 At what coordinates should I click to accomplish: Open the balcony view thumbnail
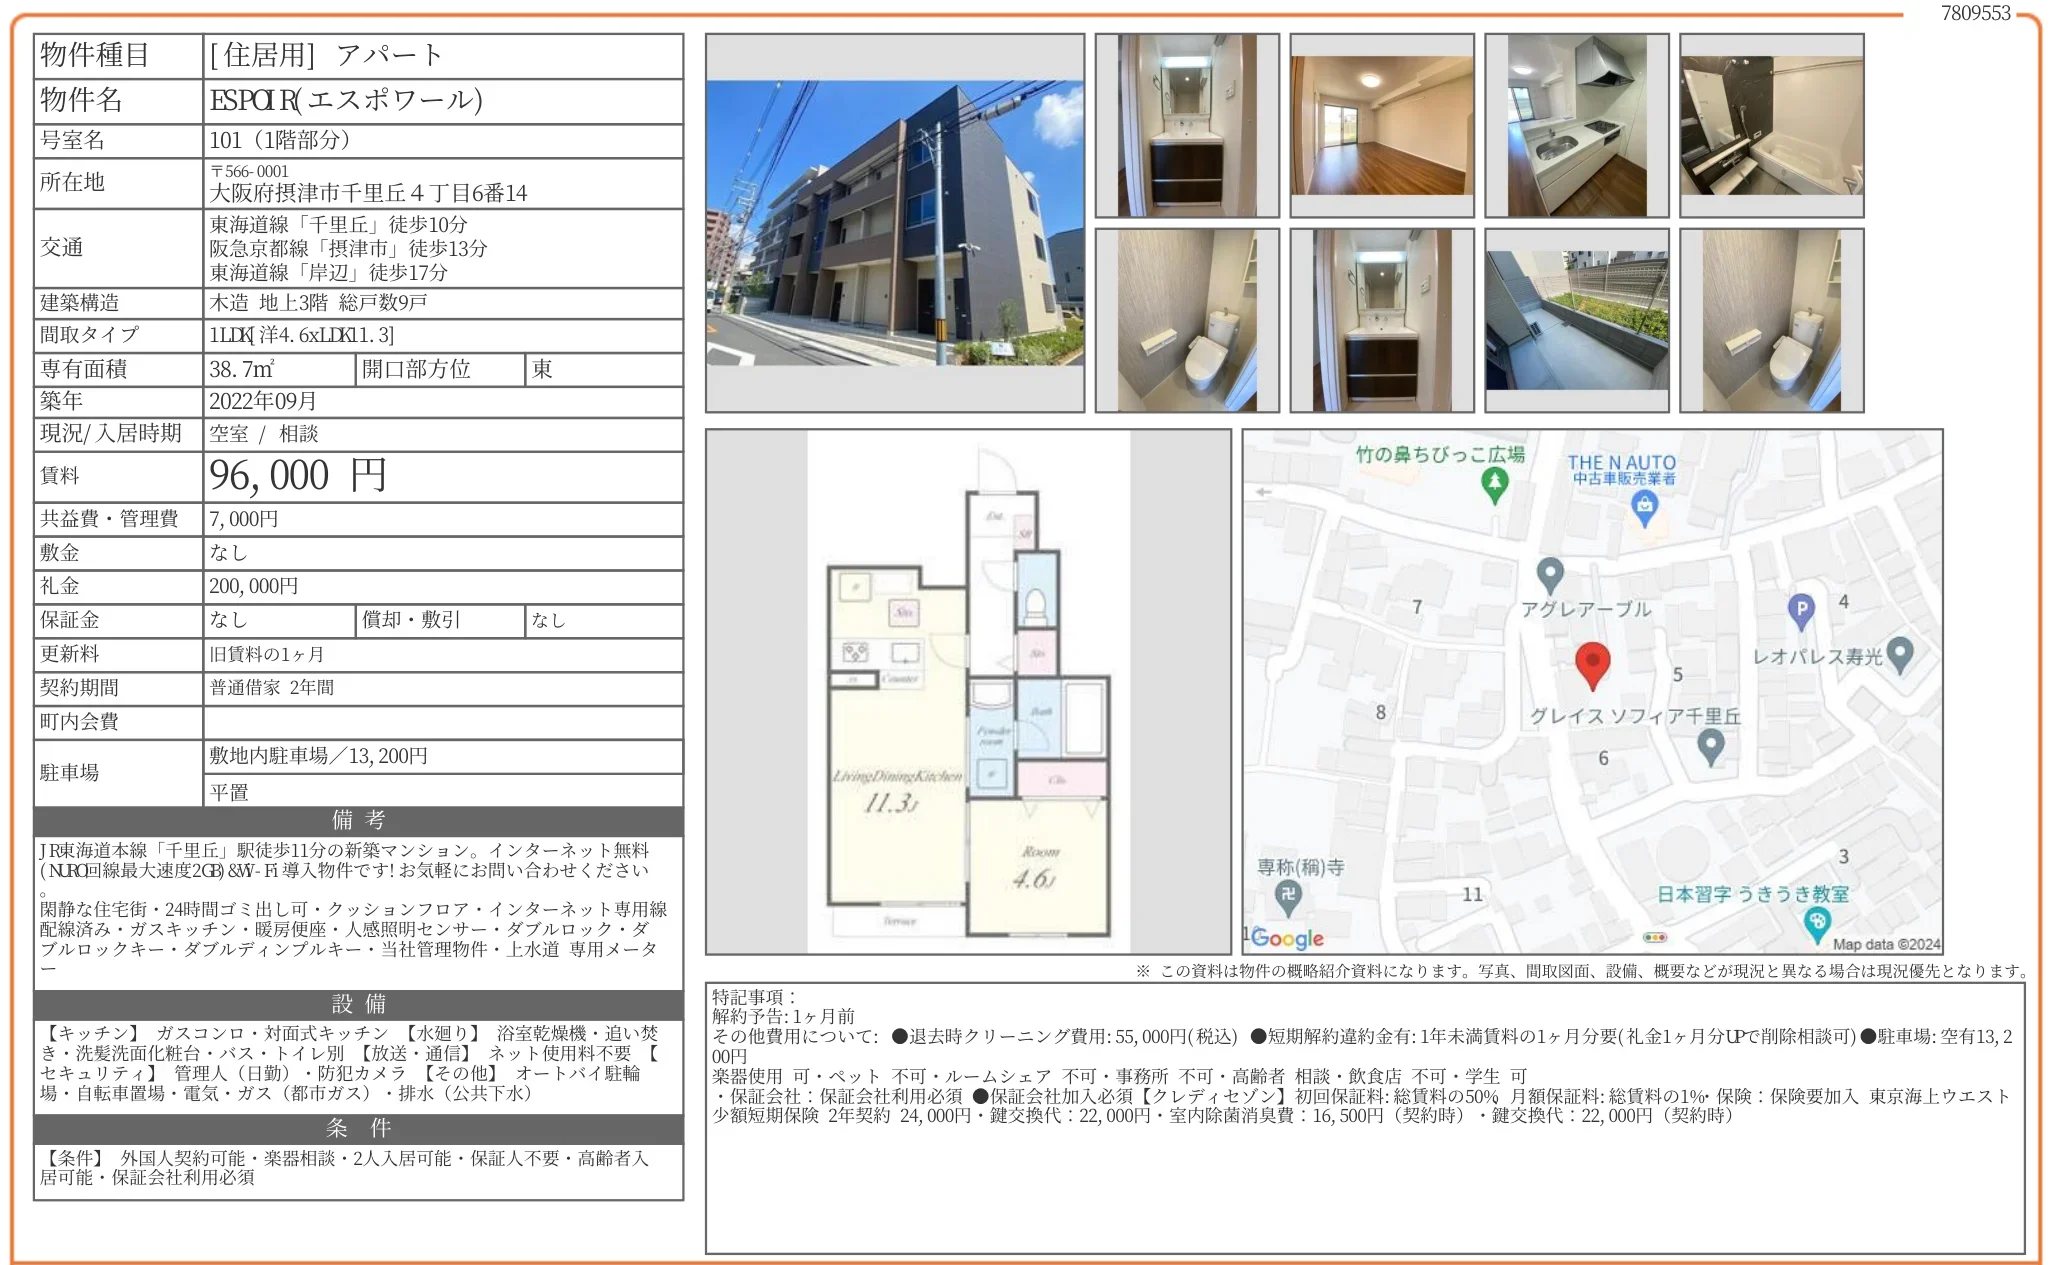[x=1576, y=320]
